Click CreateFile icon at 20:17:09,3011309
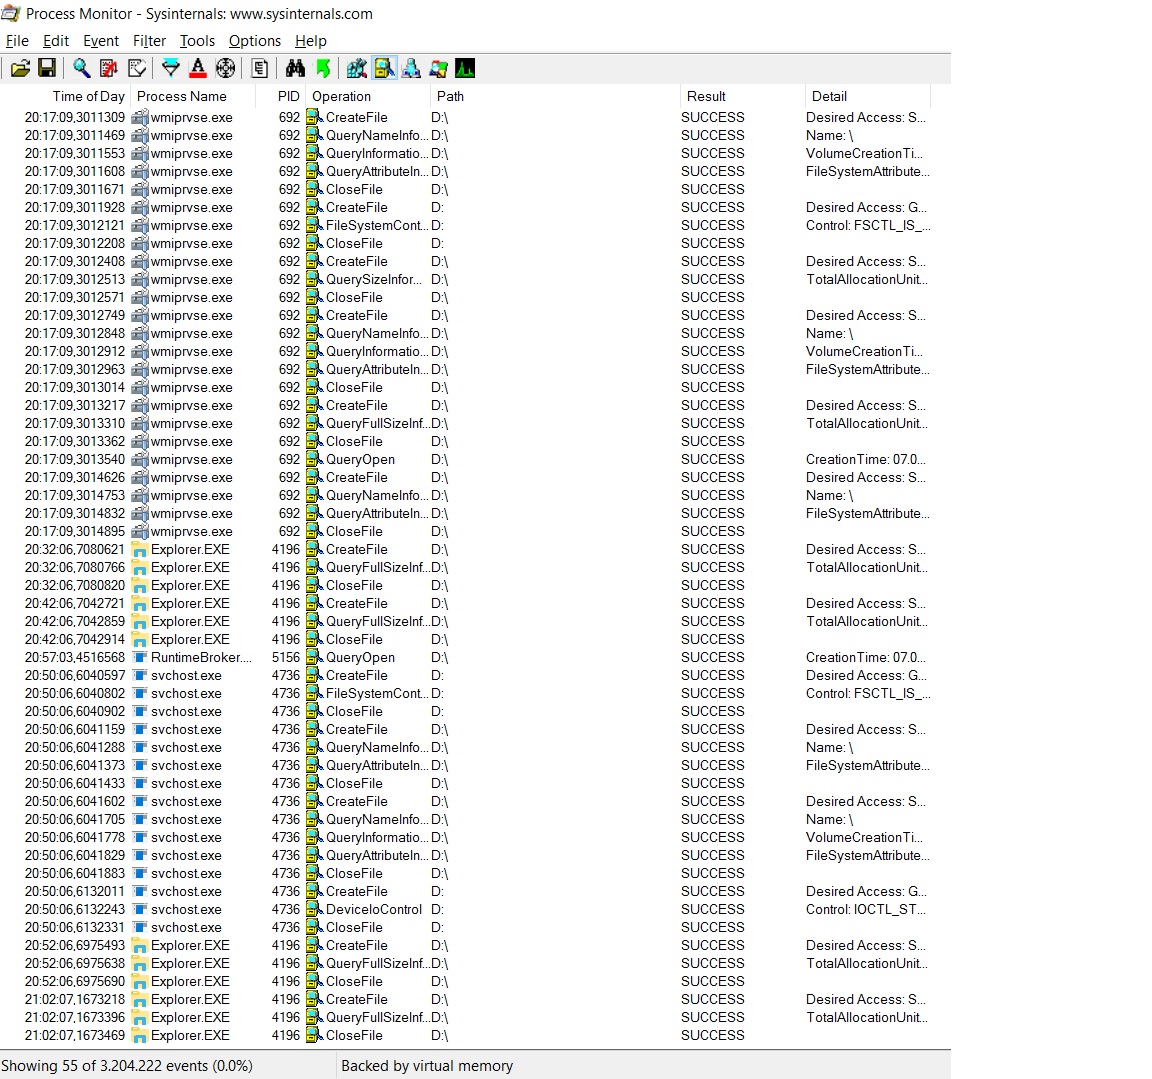Screen dimensions: 1152x1079 tap(314, 118)
